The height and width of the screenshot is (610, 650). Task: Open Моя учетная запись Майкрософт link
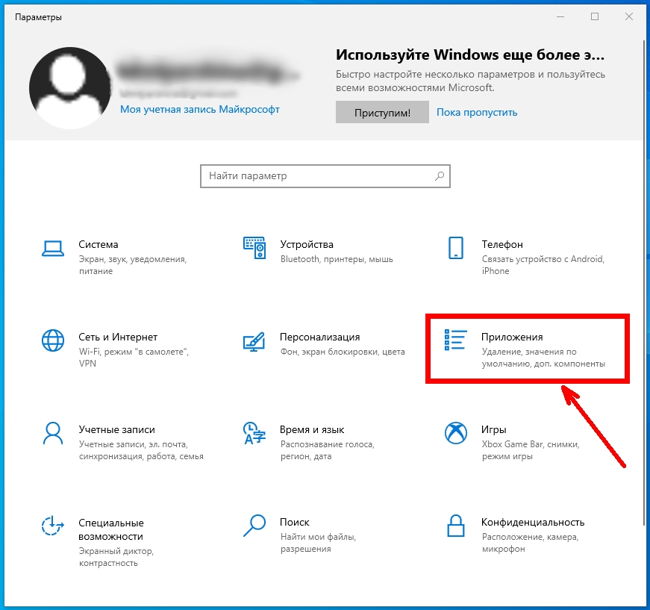[x=200, y=109]
